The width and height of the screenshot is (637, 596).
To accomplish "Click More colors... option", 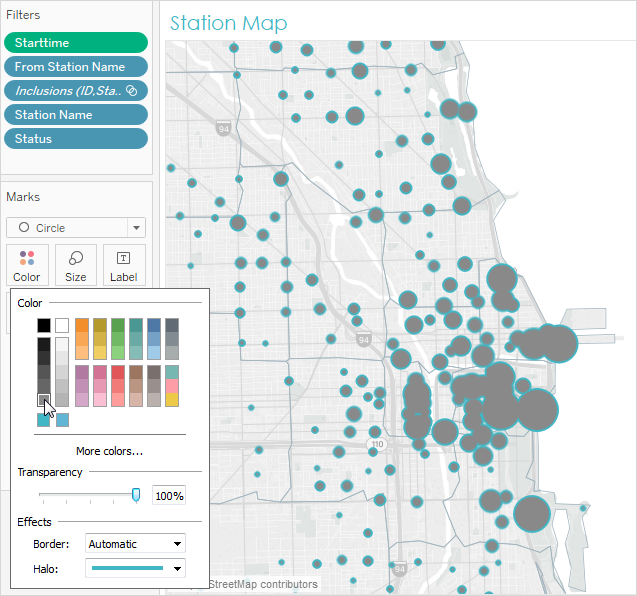I will (110, 451).
